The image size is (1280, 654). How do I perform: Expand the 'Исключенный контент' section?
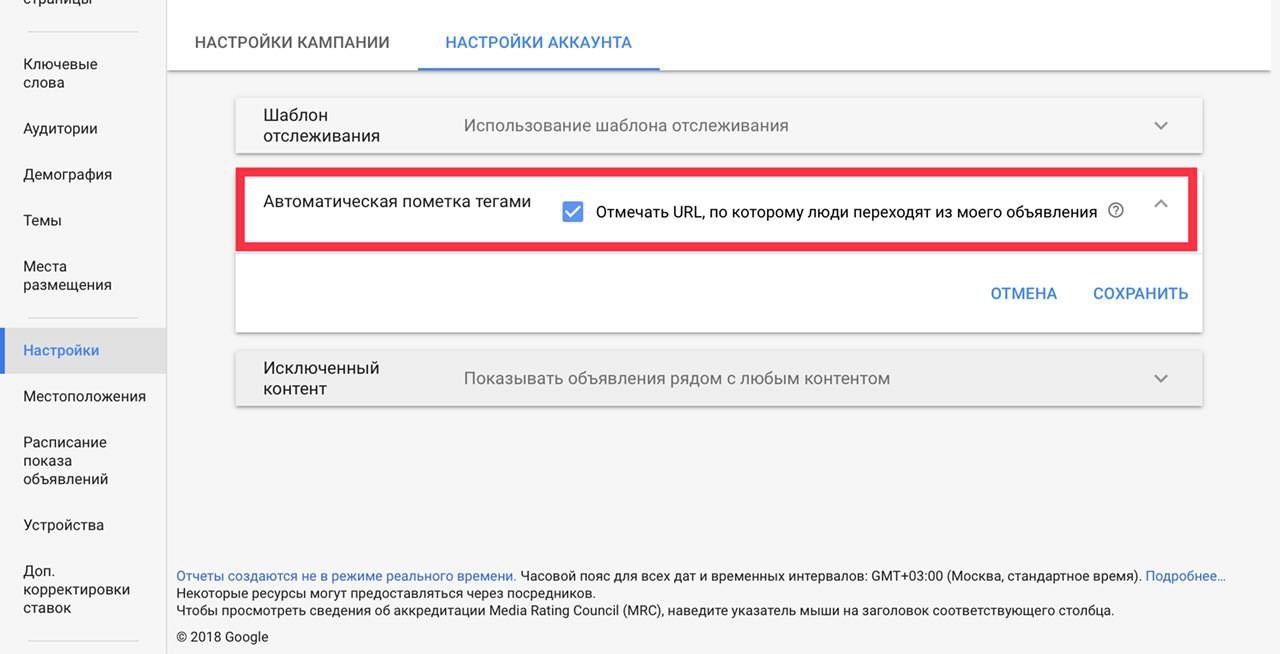point(1161,379)
